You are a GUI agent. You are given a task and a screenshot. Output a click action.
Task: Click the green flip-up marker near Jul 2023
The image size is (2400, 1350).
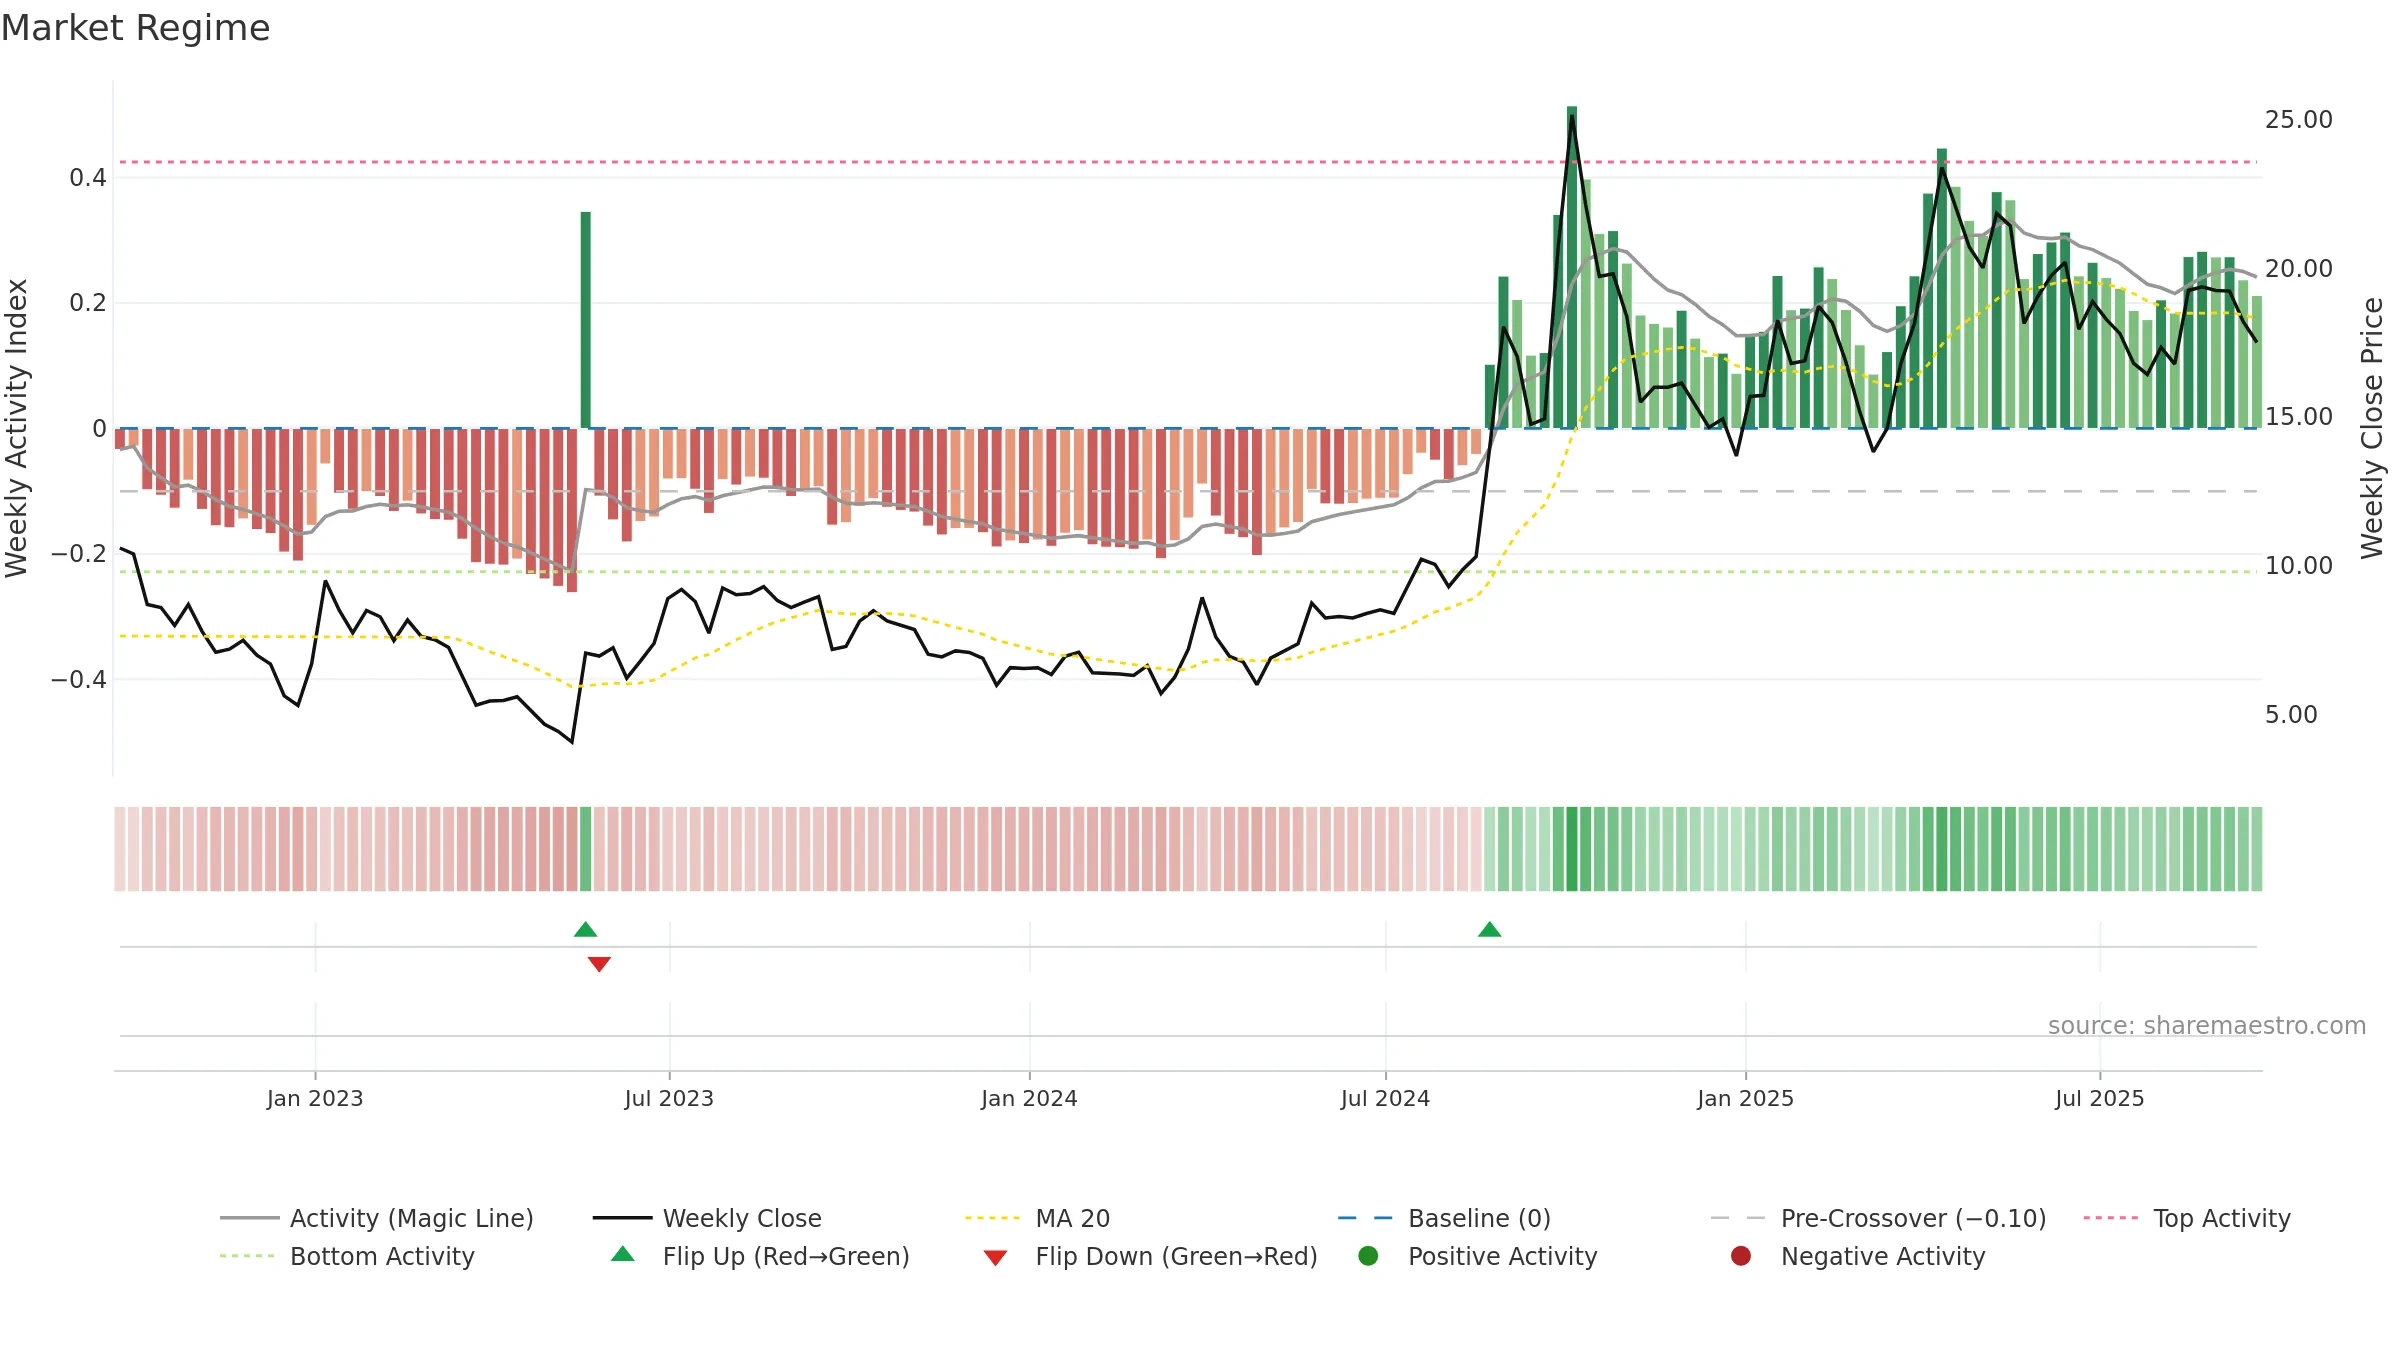pos(586,930)
